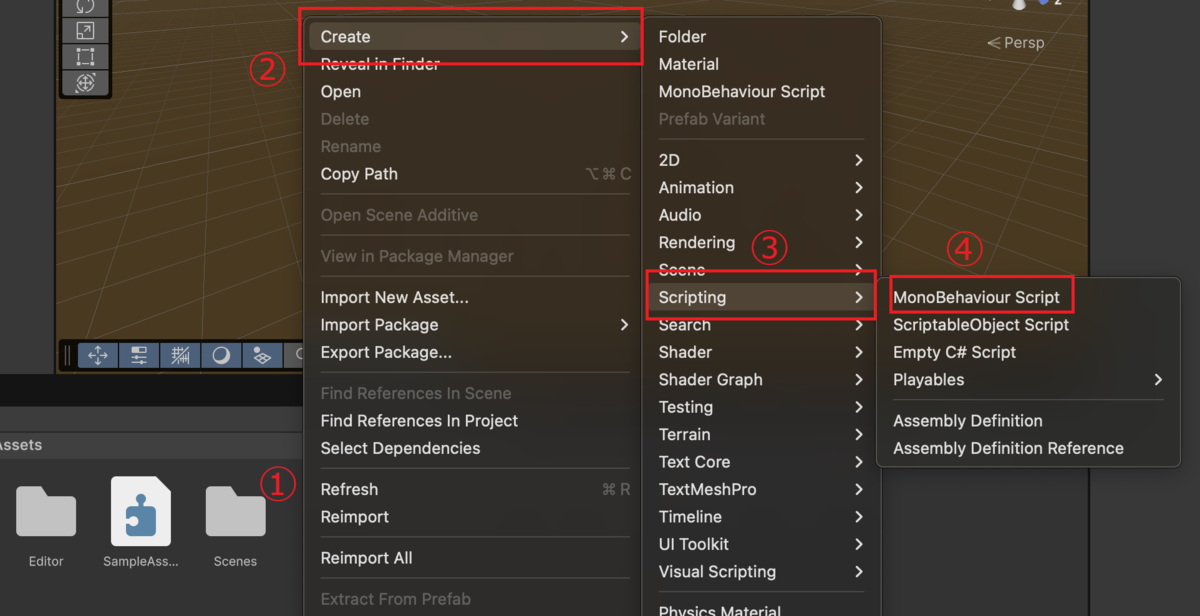1200x616 pixels.
Task: Click the Persp view label
Action: pos(1015,43)
